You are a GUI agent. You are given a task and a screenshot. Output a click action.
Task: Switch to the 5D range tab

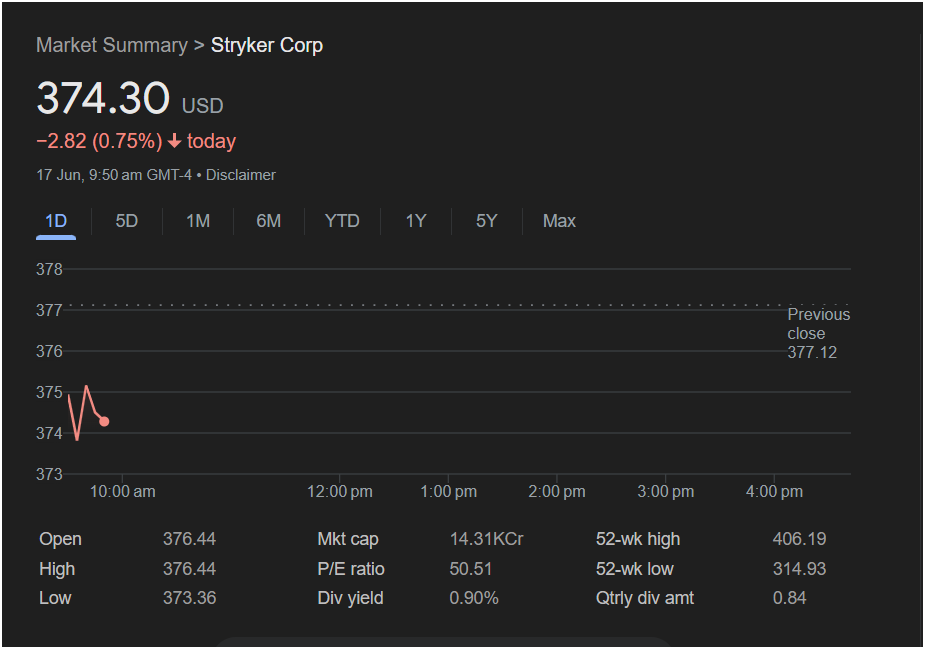127,221
